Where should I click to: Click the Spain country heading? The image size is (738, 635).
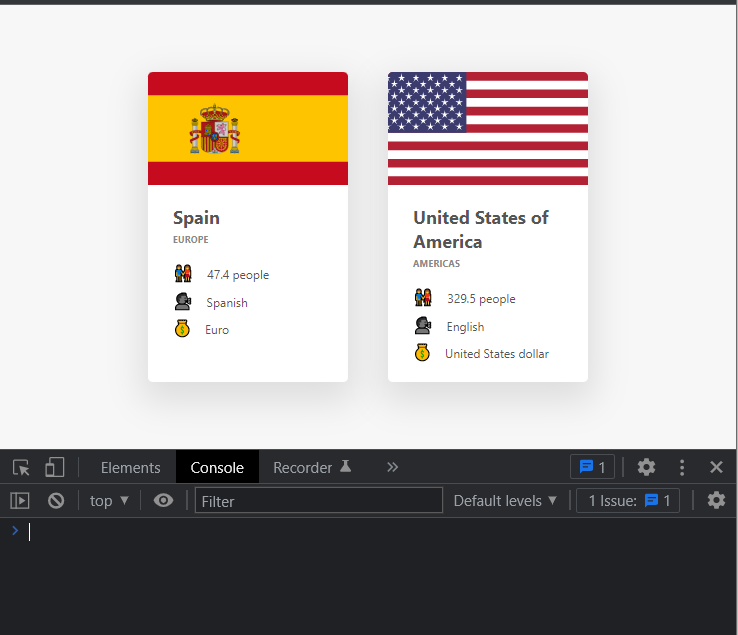coord(196,218)
